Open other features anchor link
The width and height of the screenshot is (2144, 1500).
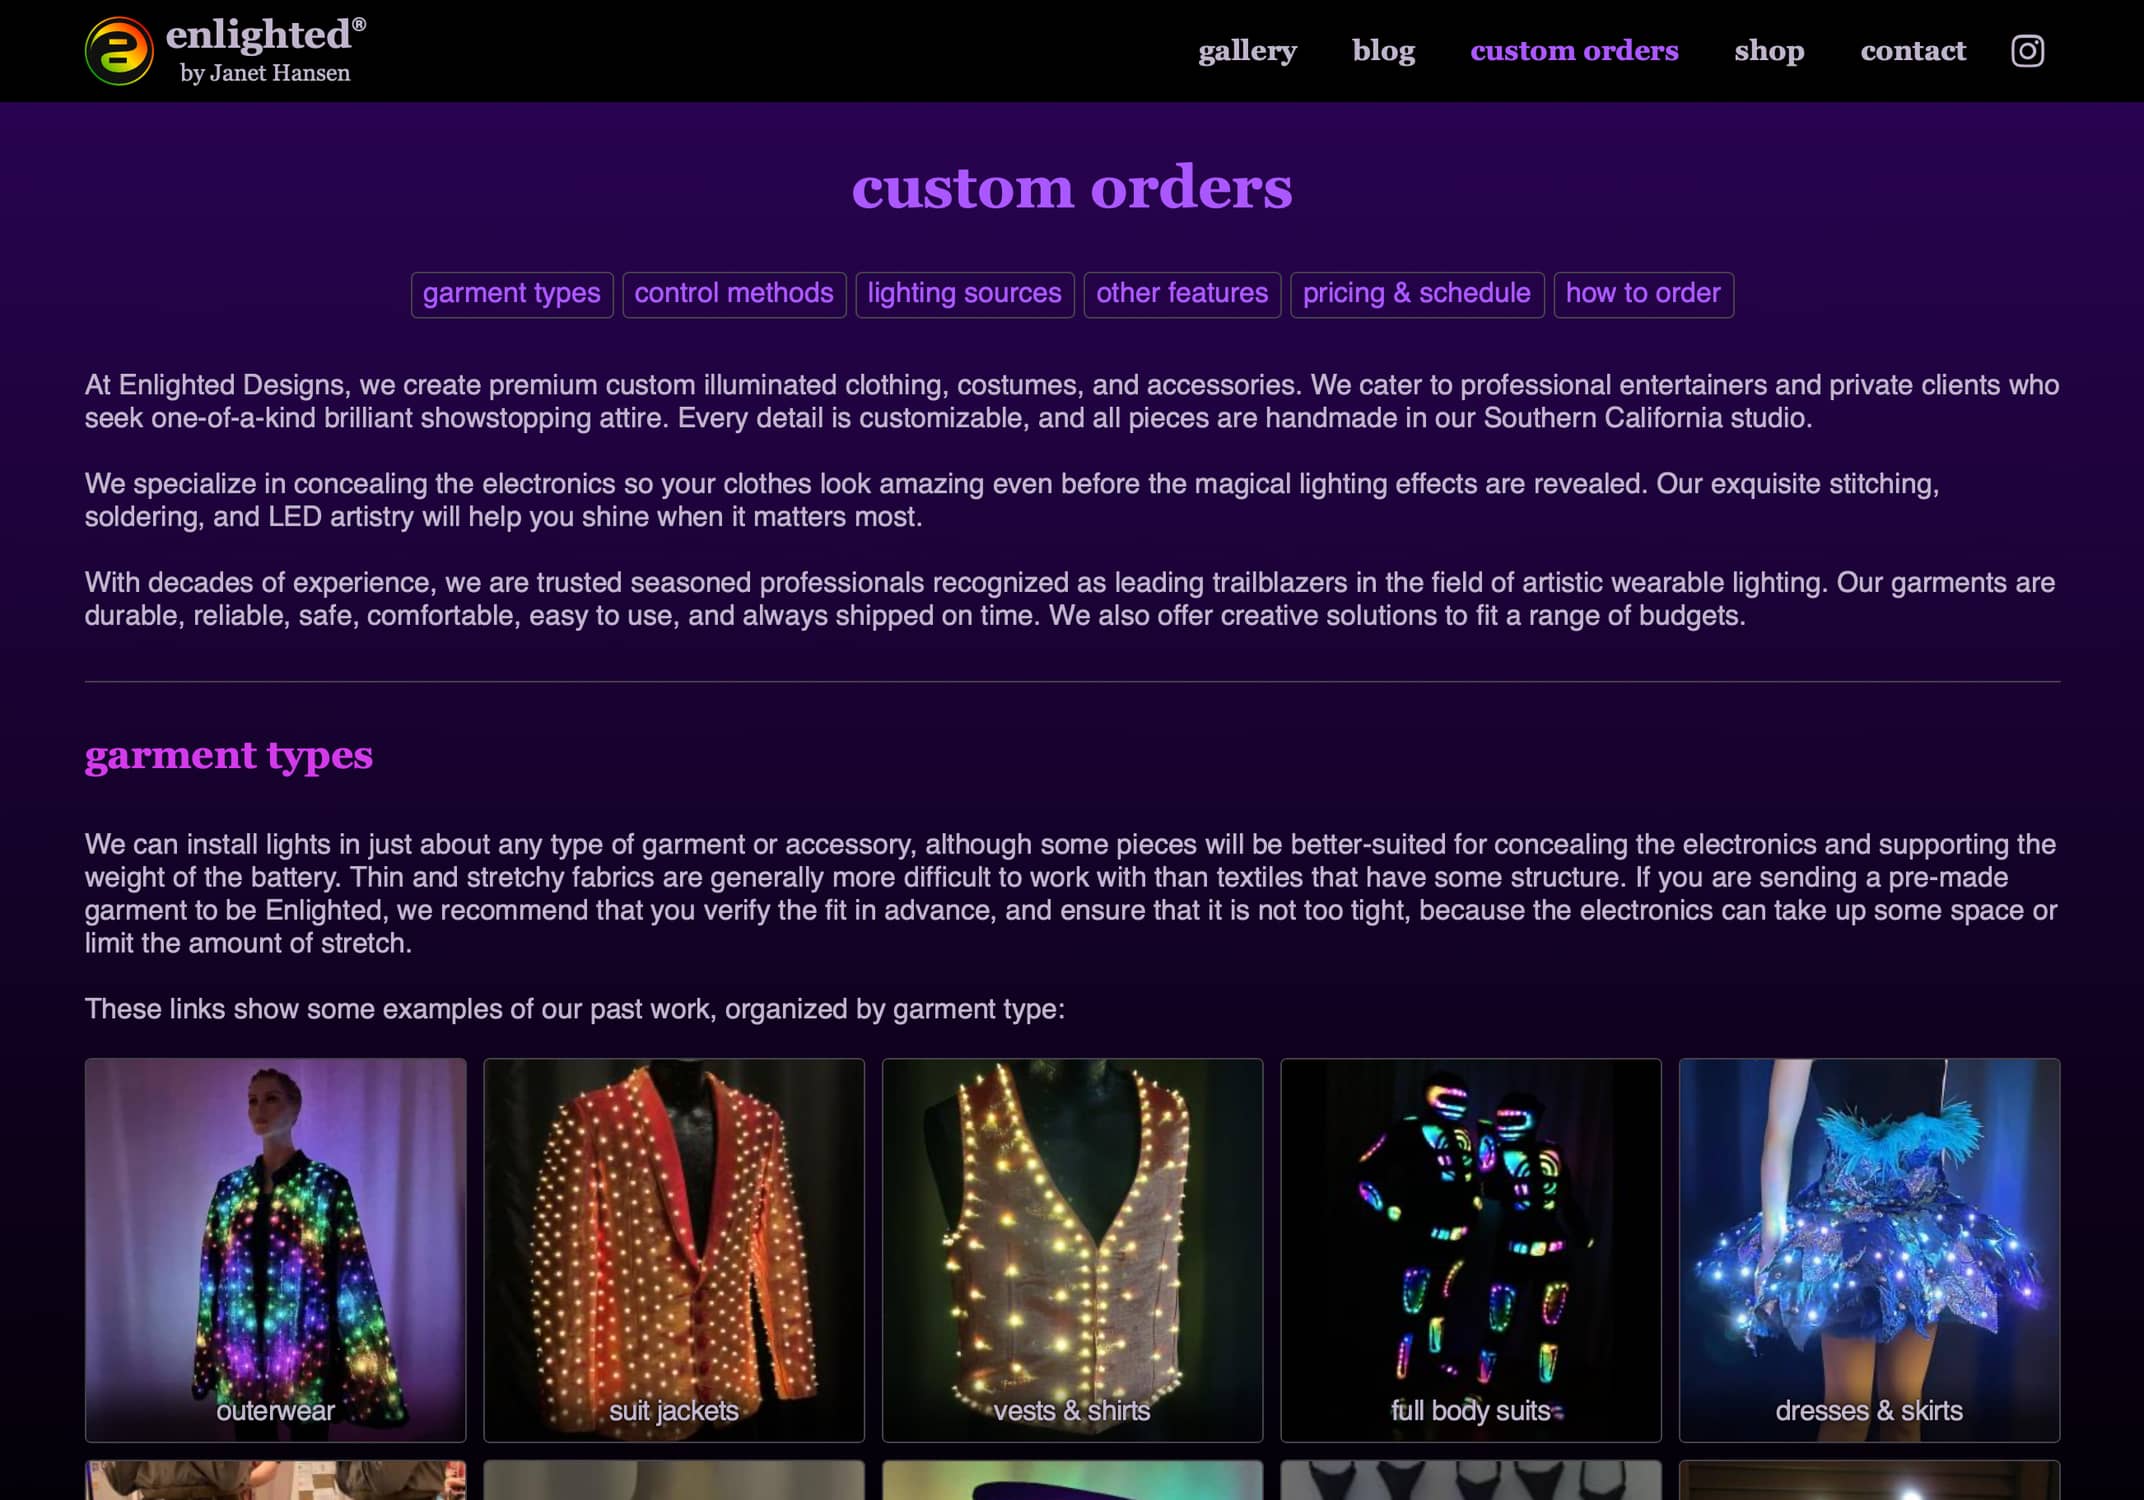pos(1182,294)
